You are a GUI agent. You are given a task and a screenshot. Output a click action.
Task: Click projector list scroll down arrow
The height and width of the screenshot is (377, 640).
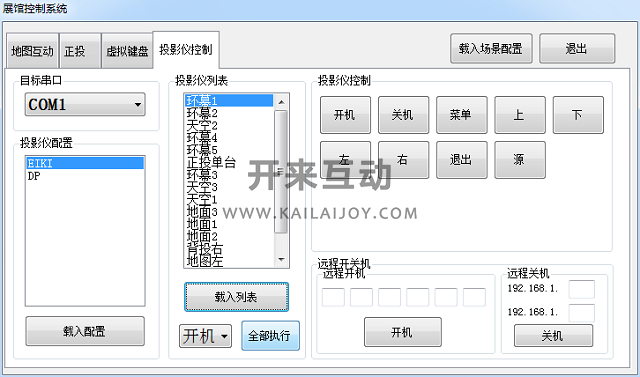pyautogui.click(x=281, y=259)
